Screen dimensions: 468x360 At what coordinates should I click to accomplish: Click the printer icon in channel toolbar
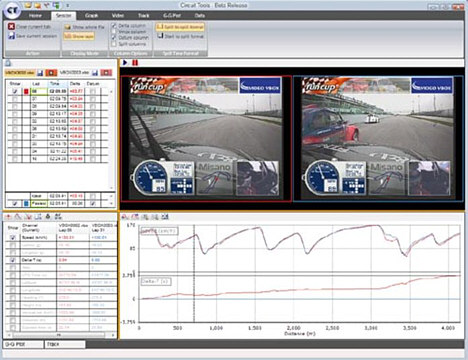pyautogui.click(x=48, y=217)
